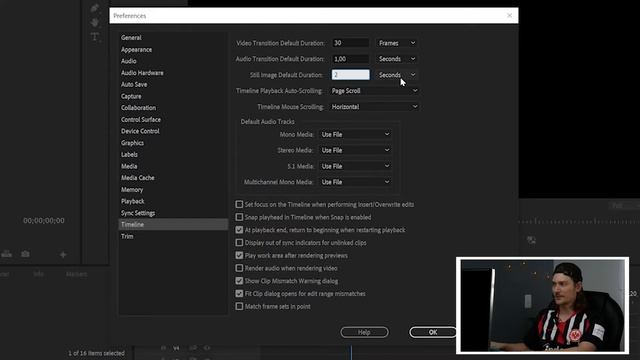Image resolution: width=640 pixels, height=360 pixels.
Task: Click the plus Button Editor icon
Action: click(63, 255)
